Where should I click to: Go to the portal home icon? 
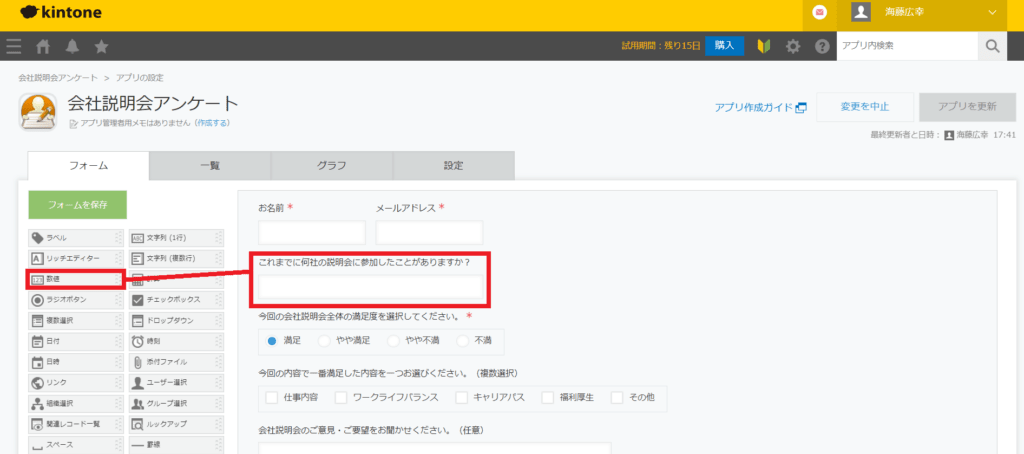pos(43,46)
